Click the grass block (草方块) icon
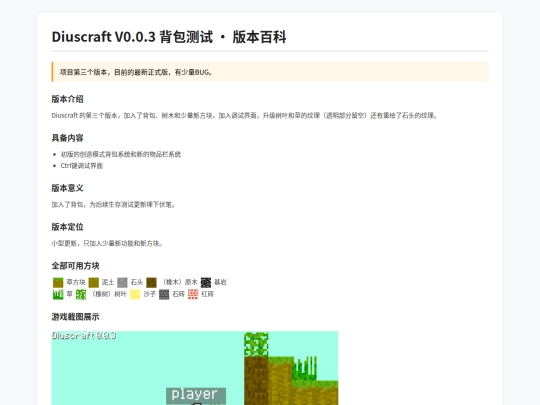Viewport: 540px width, 405px height. 58,283
